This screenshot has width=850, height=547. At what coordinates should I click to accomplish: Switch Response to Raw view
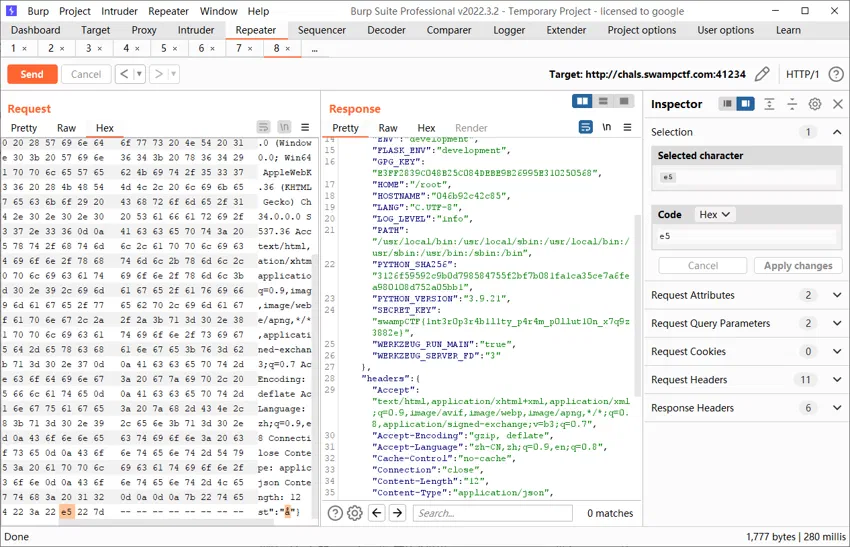click(388, 128)
